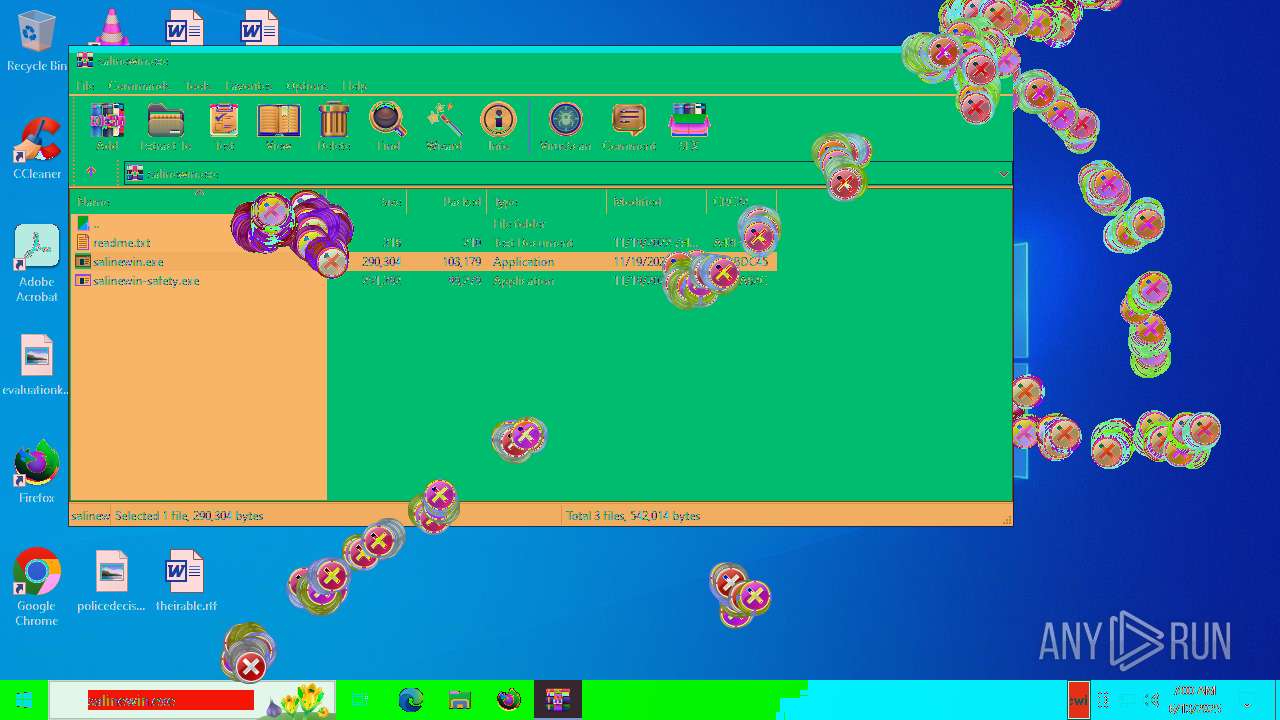
Task: Open the Help menu
Action: point(355,86)
